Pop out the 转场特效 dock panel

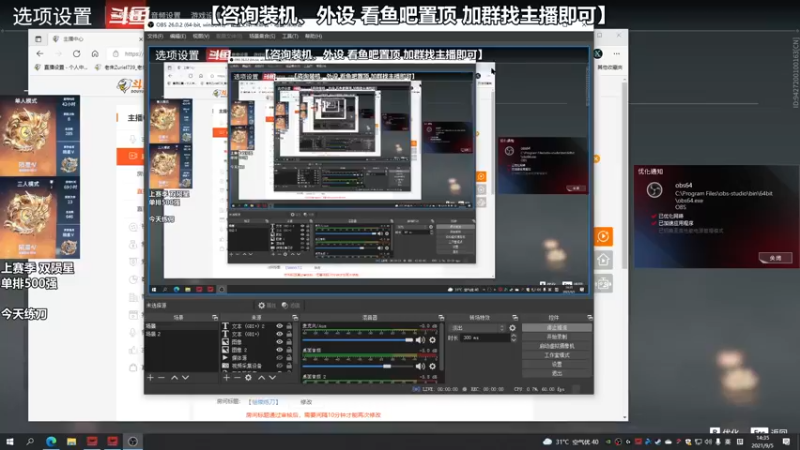pos(515,317)
